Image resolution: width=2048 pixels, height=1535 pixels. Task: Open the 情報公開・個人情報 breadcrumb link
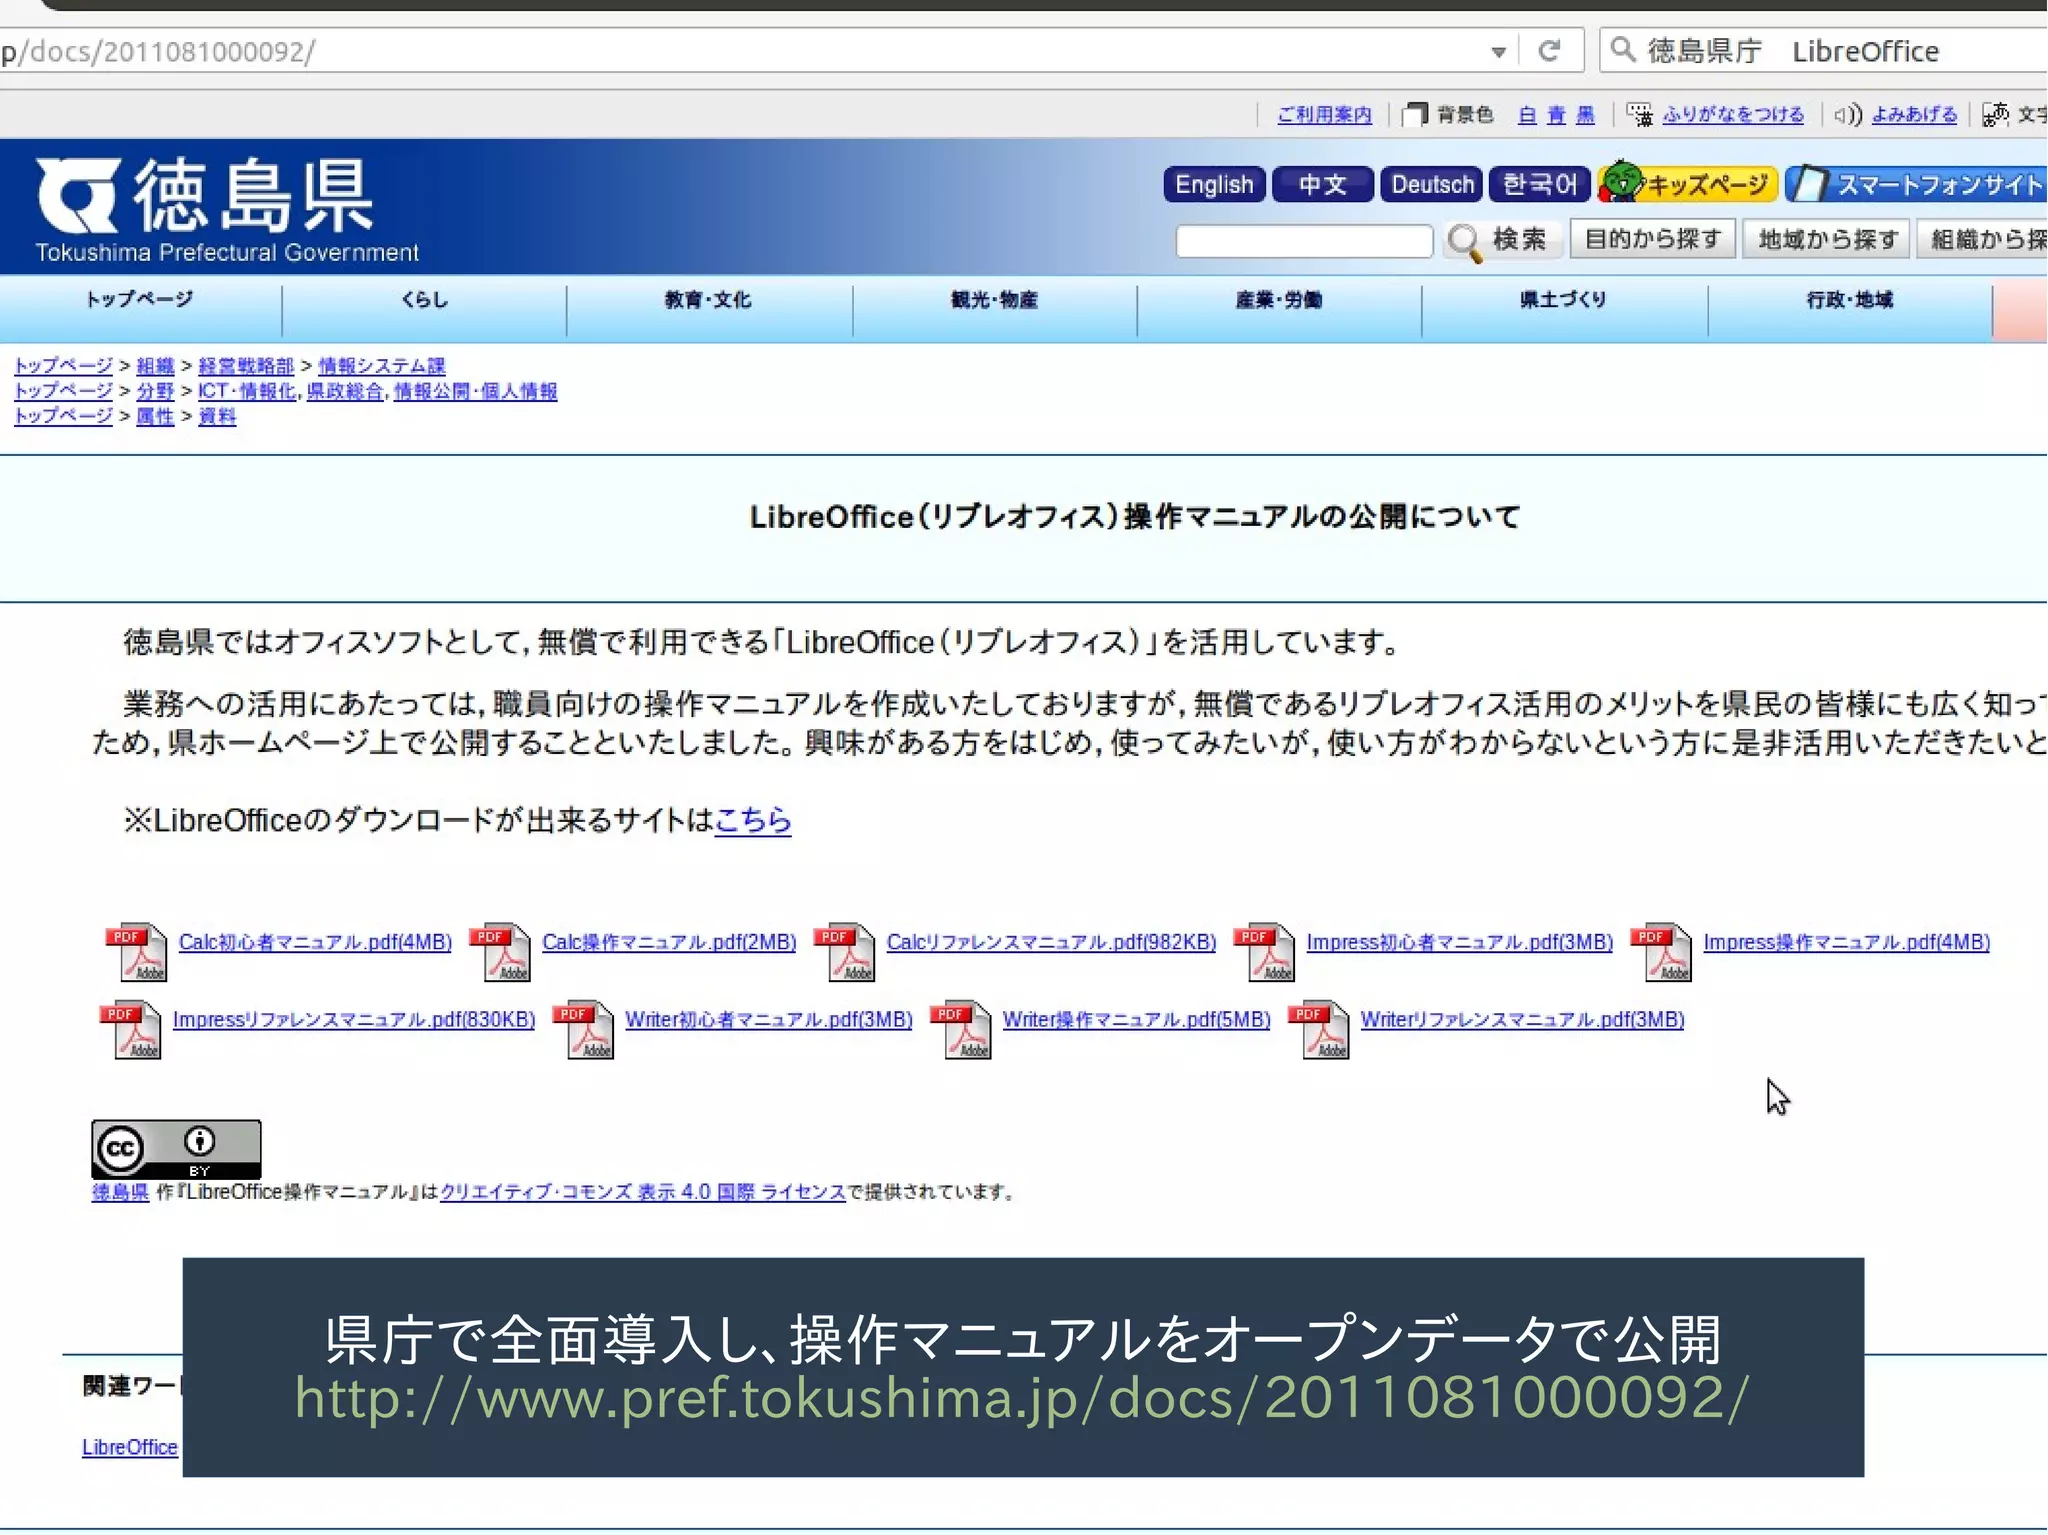click(x=475, y=391)
